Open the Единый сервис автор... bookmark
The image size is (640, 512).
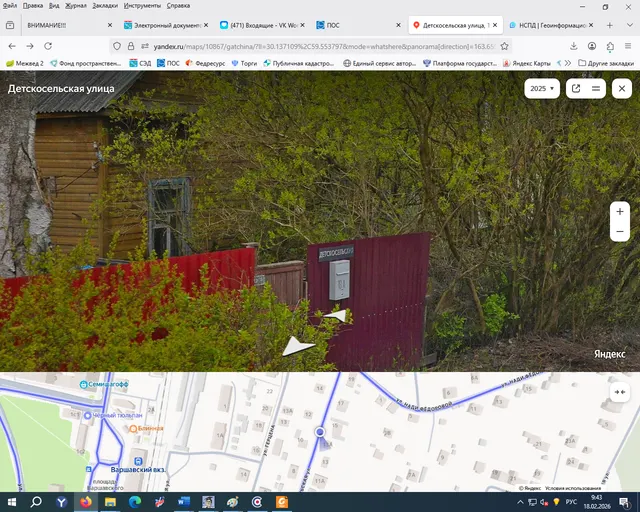[x=380, y=63]
